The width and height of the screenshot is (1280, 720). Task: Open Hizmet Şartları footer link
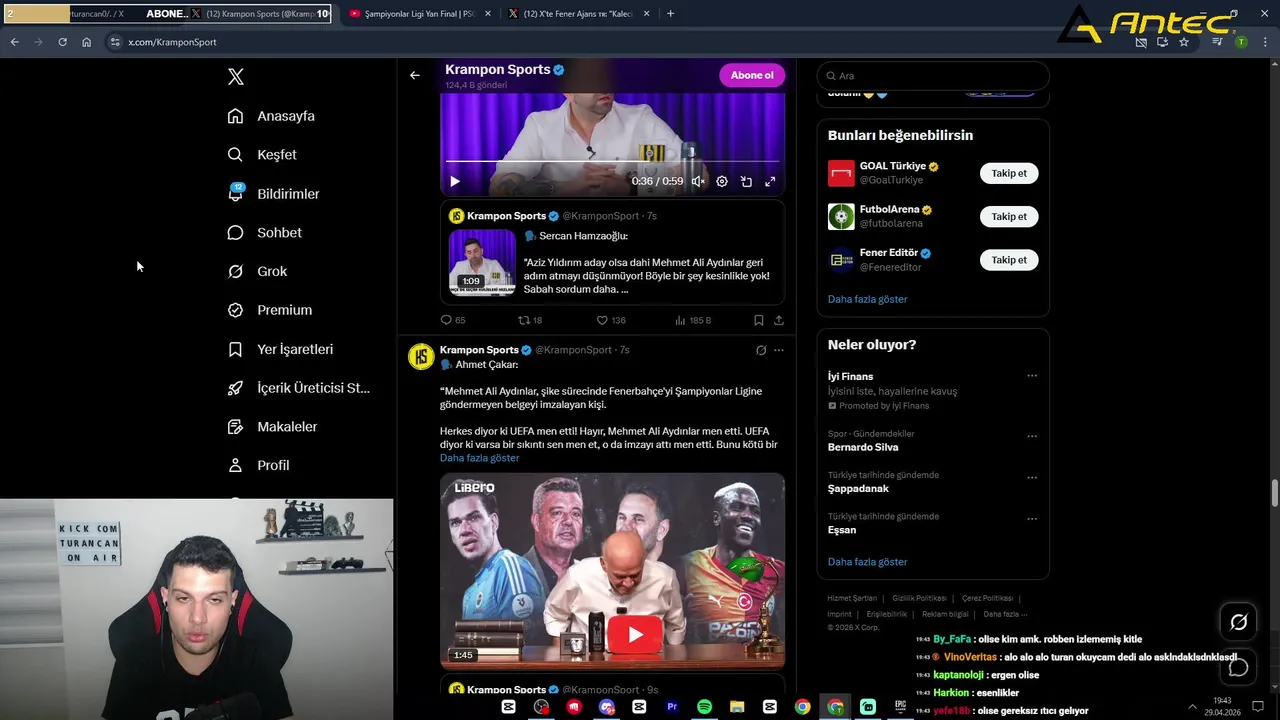pos(852,598)
